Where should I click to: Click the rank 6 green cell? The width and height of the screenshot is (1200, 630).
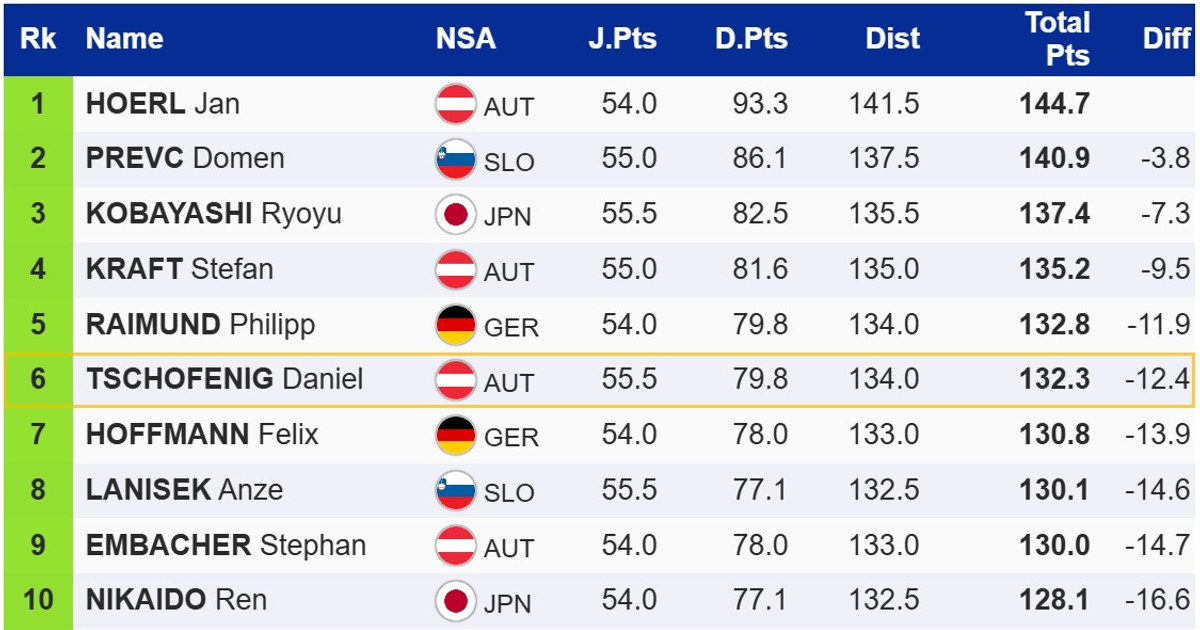(38, 380)
